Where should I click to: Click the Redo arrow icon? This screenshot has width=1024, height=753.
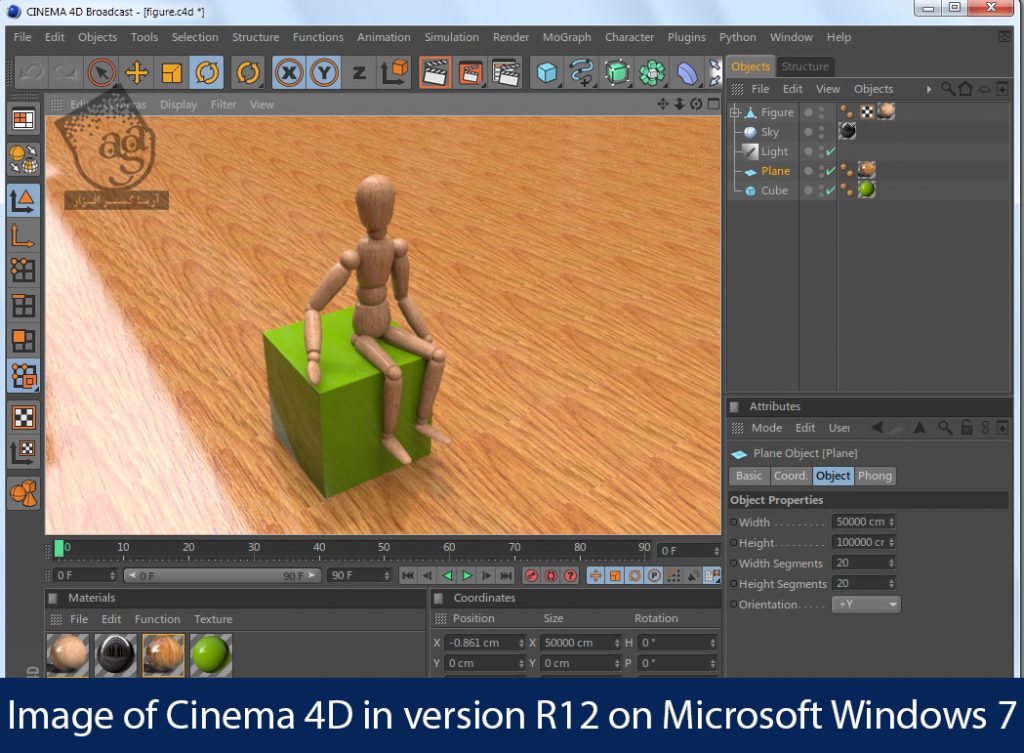pos(65,72)
